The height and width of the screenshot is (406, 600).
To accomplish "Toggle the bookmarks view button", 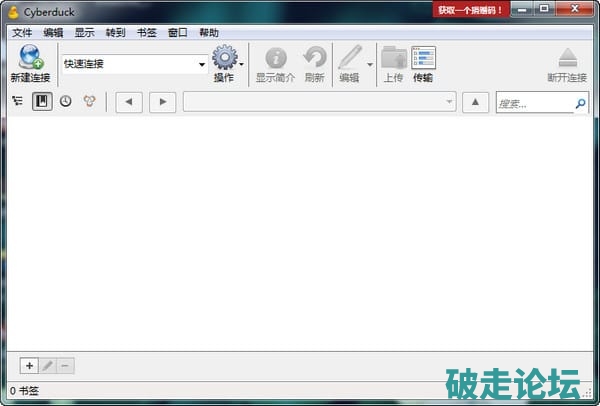I will point(42,102).
